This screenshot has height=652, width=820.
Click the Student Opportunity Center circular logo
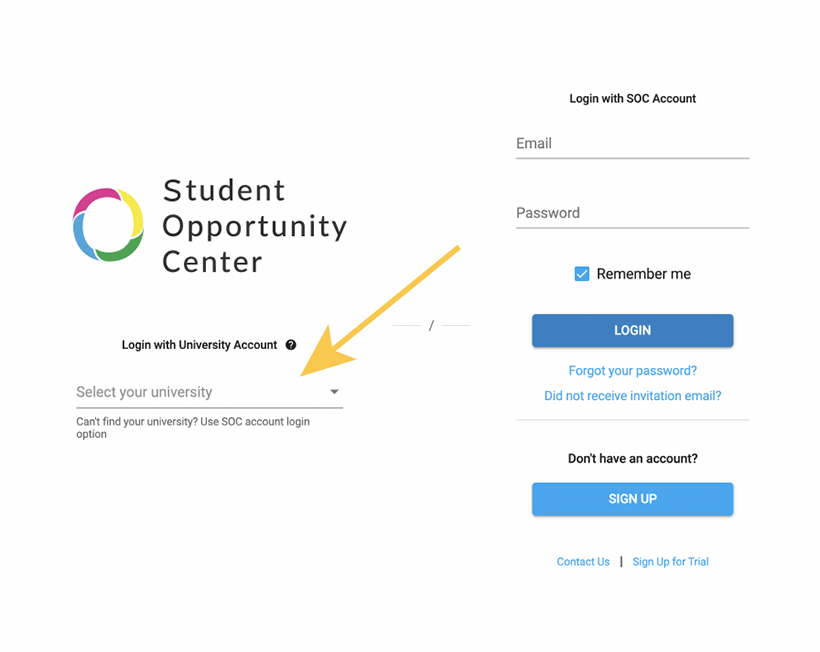pos(108,224)
